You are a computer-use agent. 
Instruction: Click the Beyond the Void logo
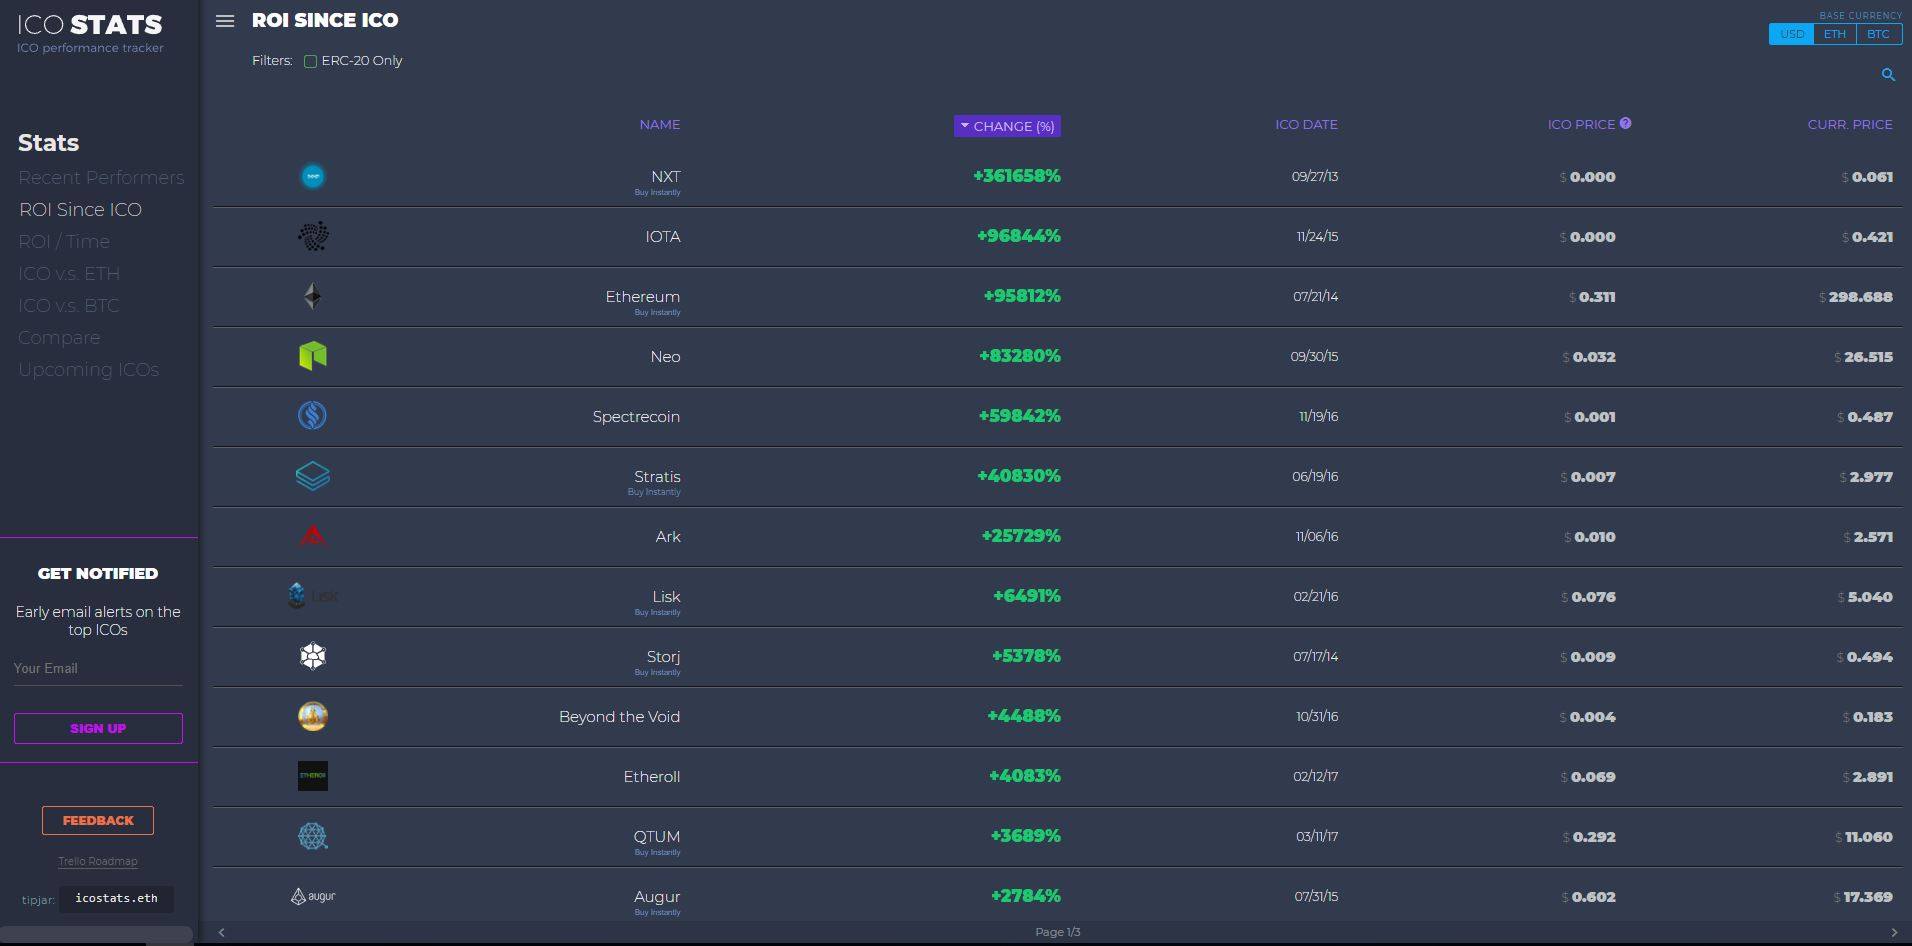point(313,716)
